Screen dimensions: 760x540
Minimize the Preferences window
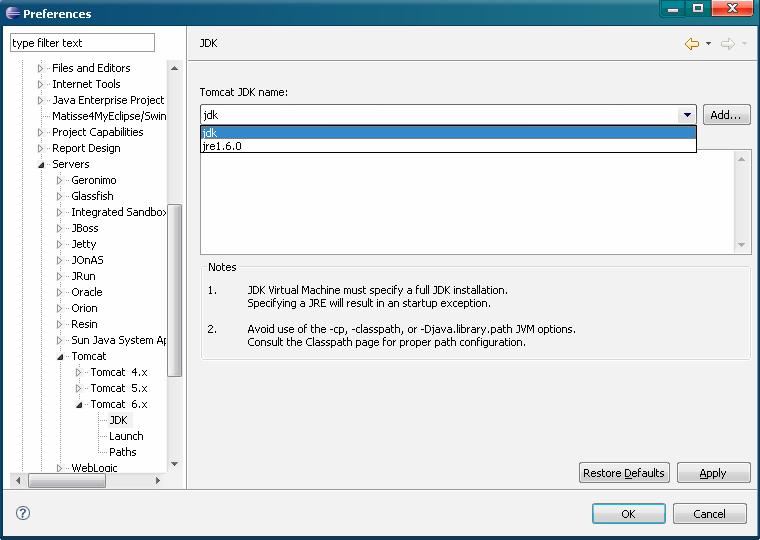click(x=673, y=8)
